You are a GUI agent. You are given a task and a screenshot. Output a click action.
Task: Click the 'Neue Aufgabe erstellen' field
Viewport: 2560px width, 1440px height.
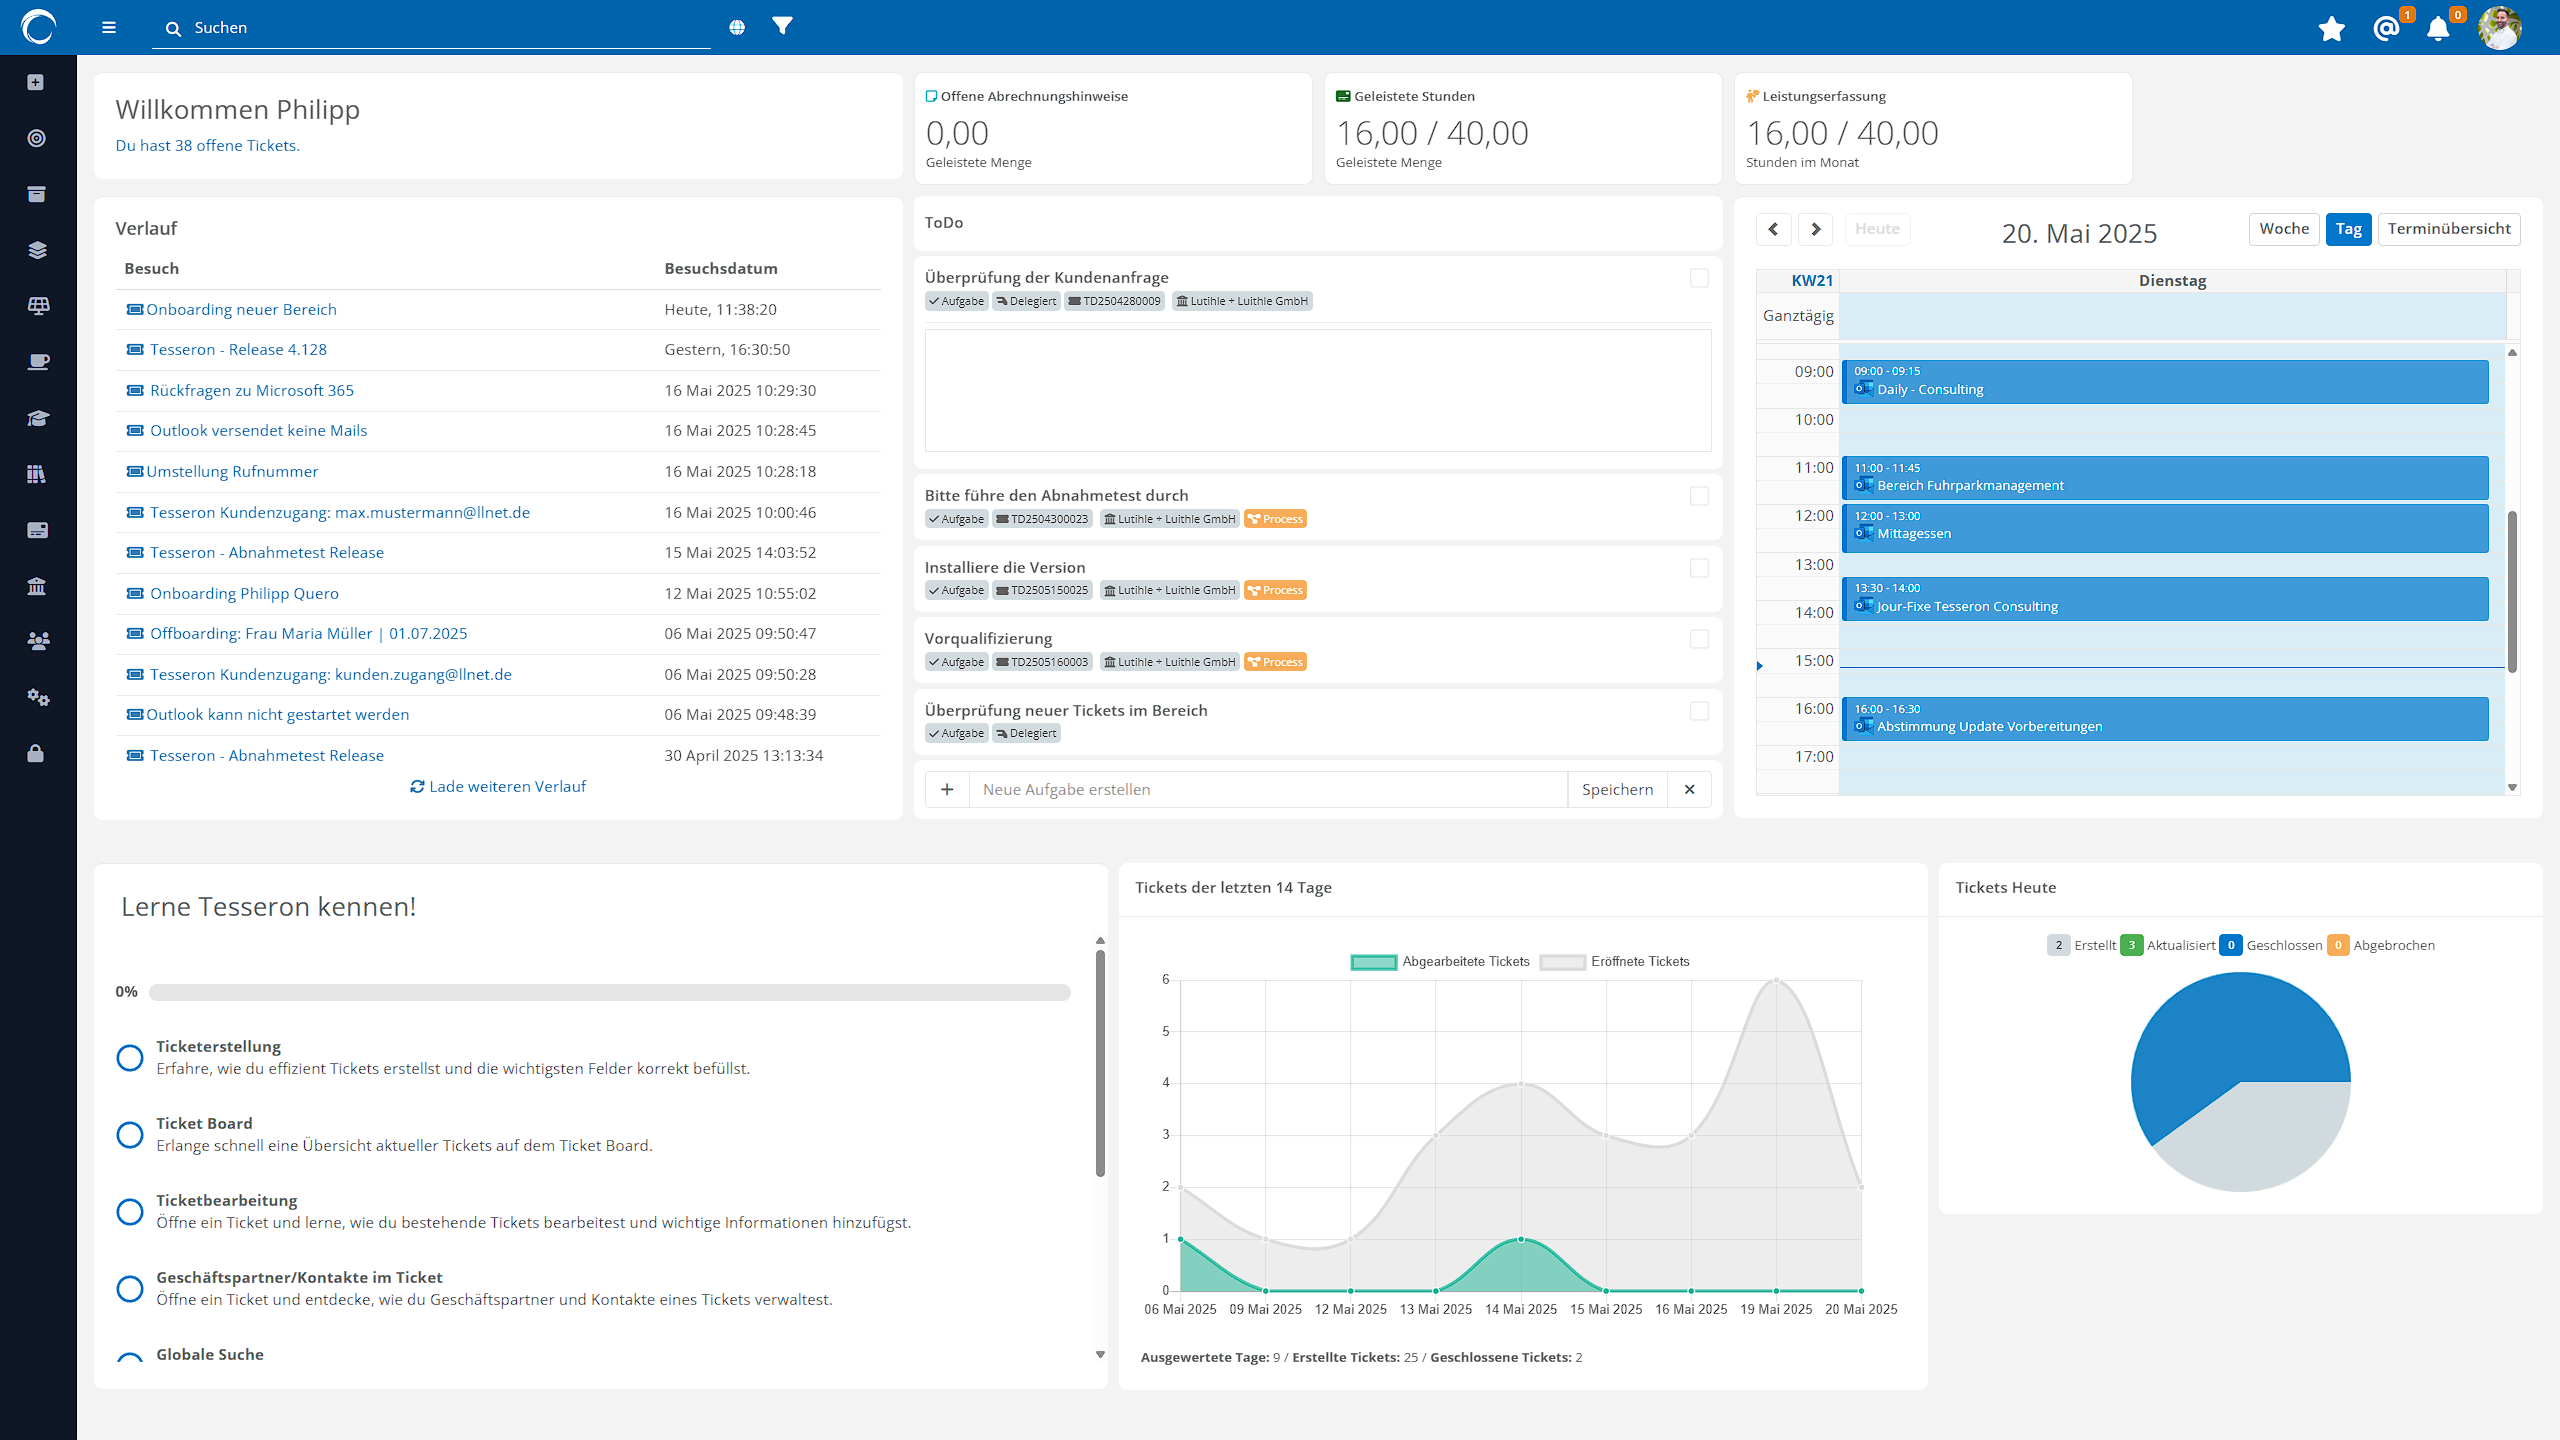coord(1267,789)
